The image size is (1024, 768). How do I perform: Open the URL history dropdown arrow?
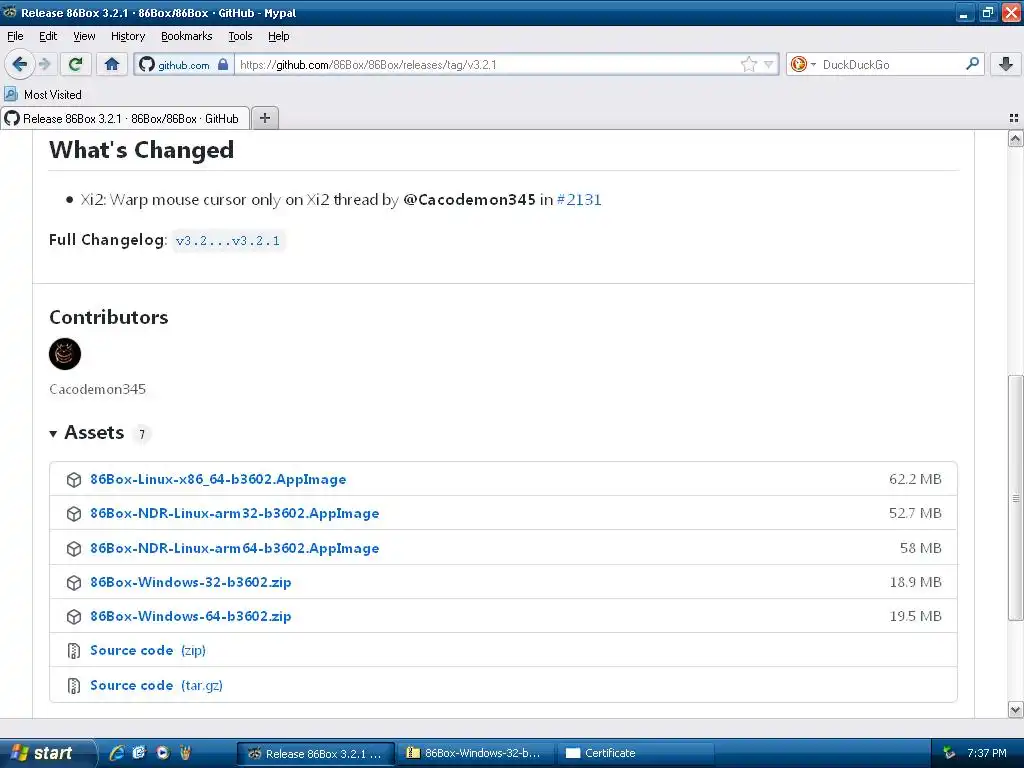click(769, 64)
